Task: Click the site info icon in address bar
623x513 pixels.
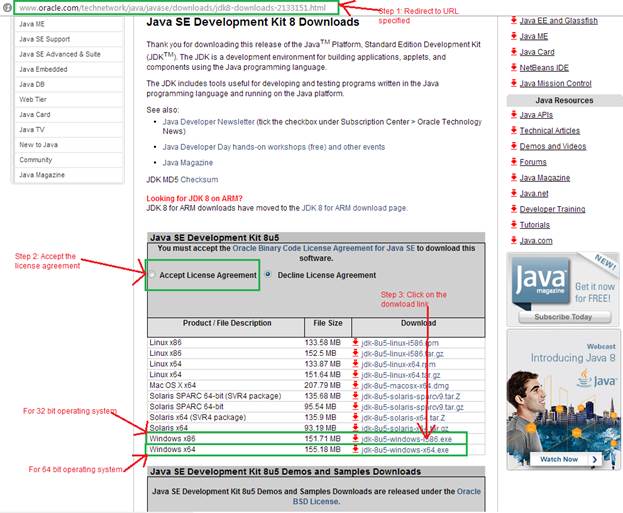Action: (7, 7)
